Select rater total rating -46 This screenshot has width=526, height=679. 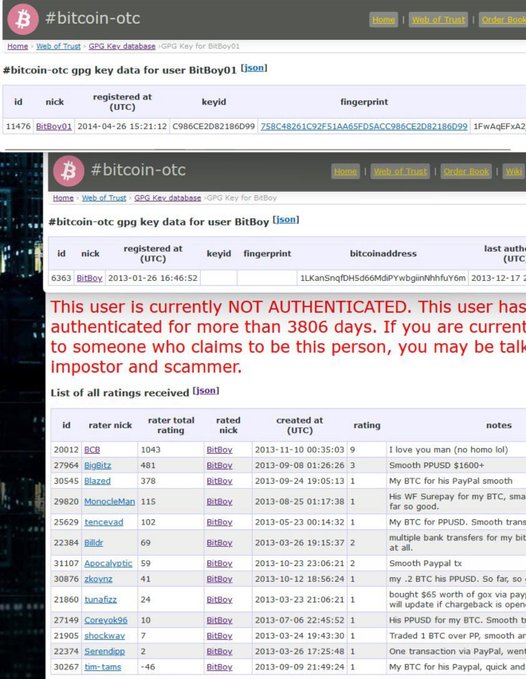148,667
